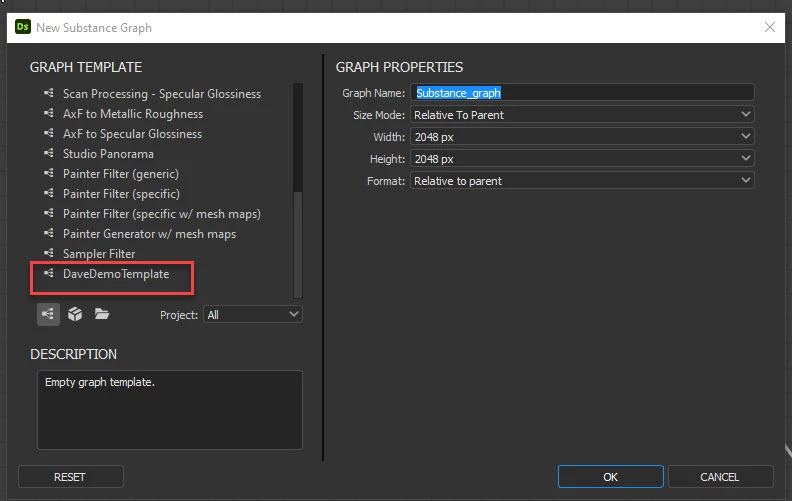Select AxF to Metallic Roughness template
This screenshot has width=792, height=501.
click(133, 114)
